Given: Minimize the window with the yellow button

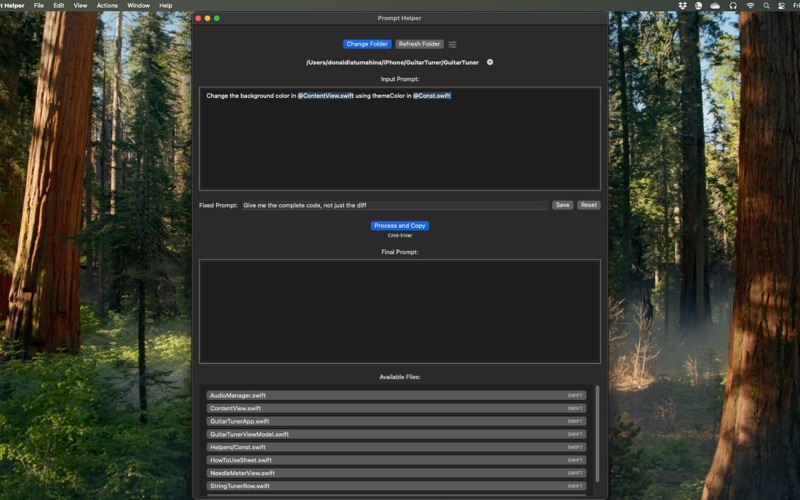Looking at the screenshot, I should pos(208,18).
